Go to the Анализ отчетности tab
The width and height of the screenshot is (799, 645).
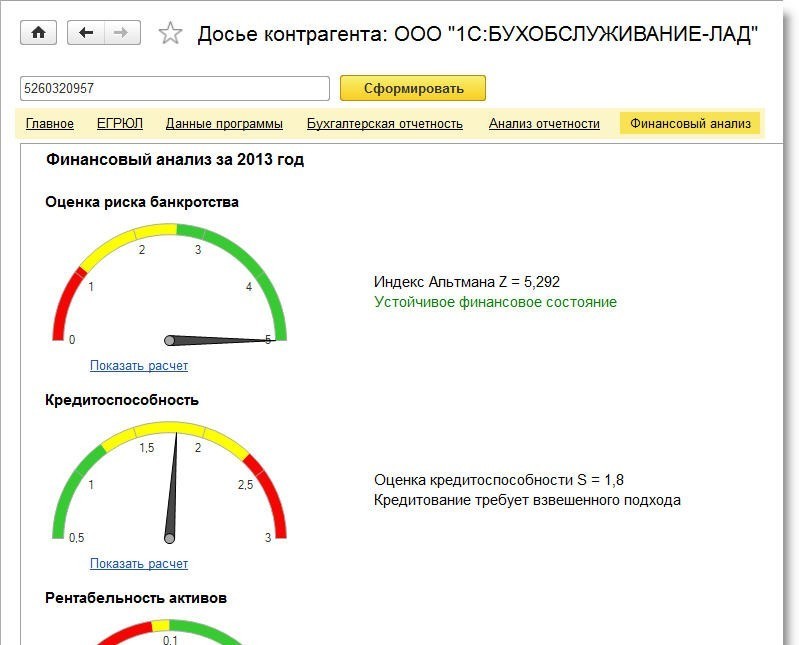(x=544, y=124)
